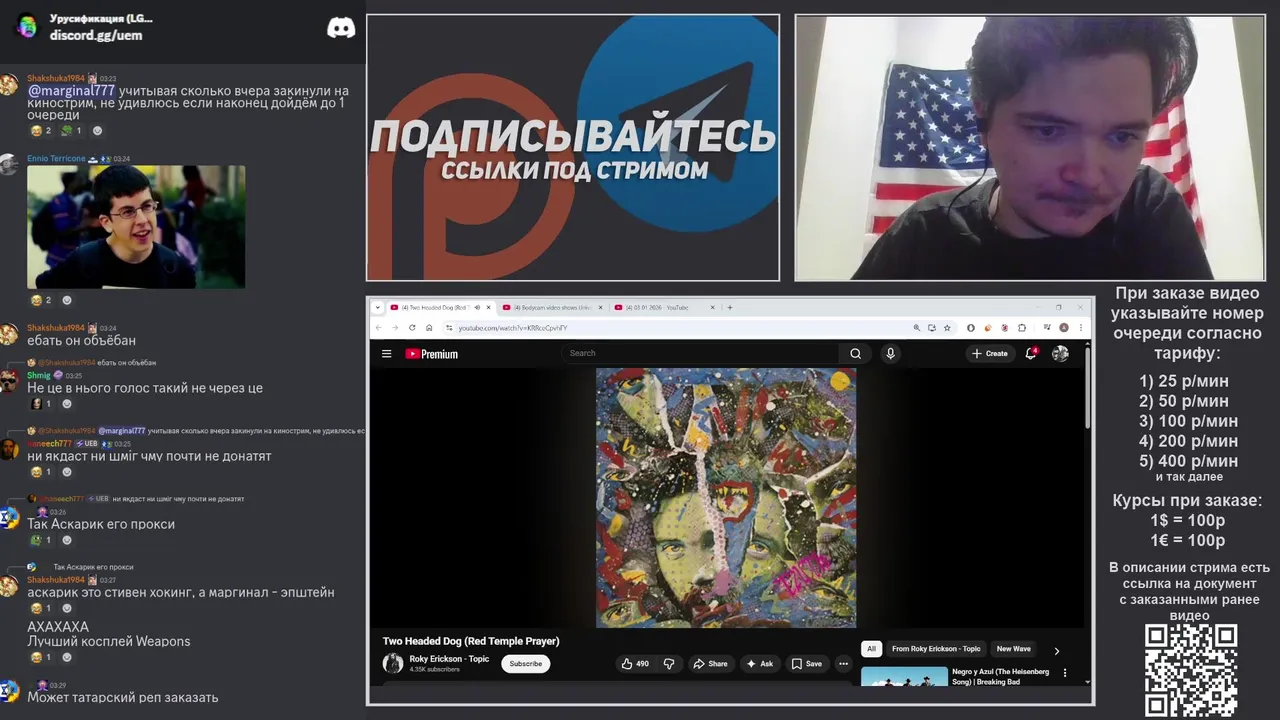Open a new browser tab with plus
The image size is (1280, 720).
pos(729,307)
